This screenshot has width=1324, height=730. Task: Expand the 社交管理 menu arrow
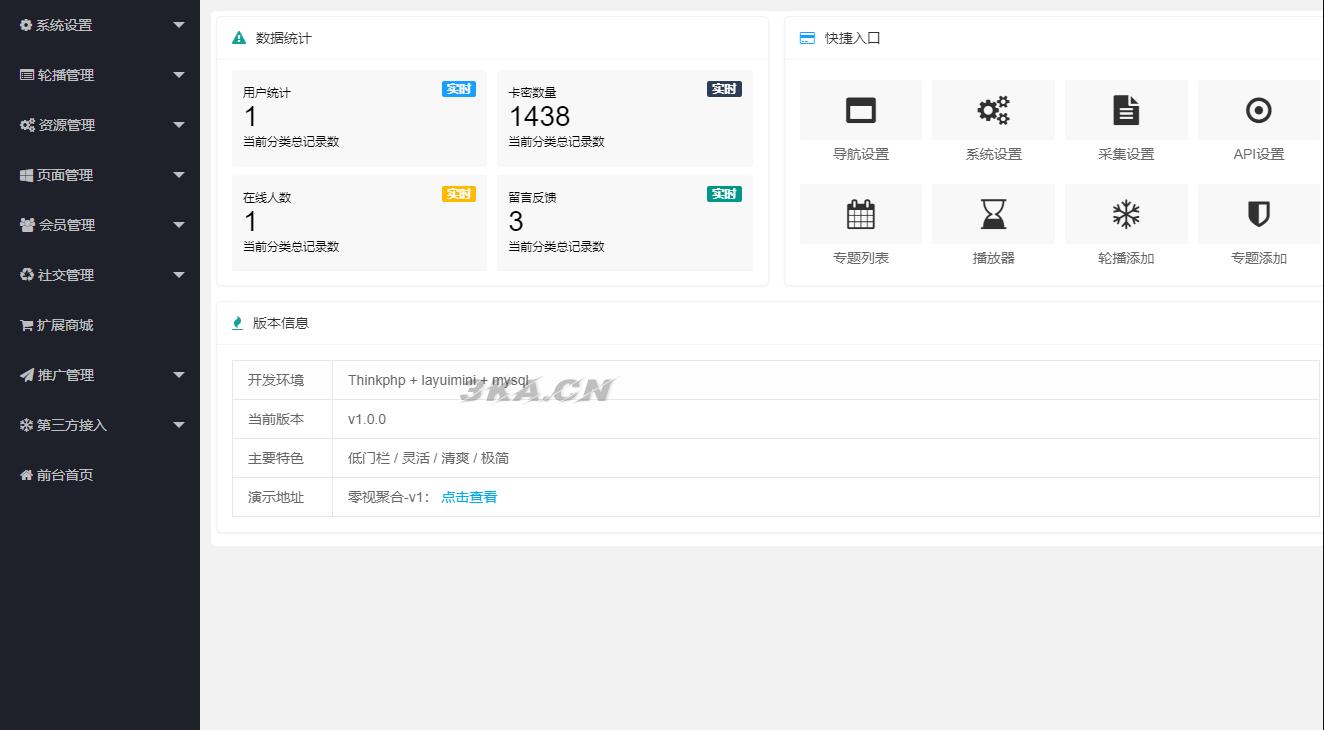click(x=179, y=275)
